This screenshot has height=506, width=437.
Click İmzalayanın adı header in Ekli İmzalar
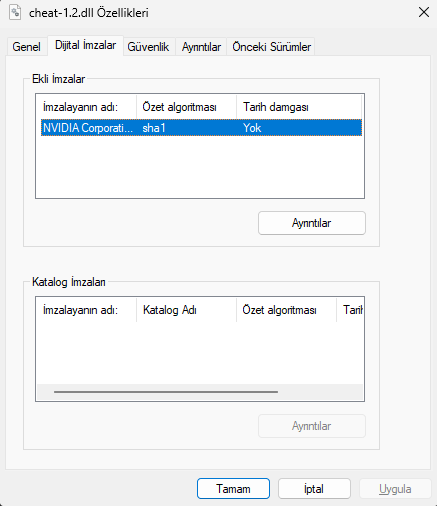pyautogui.click(x=86, y=107)
